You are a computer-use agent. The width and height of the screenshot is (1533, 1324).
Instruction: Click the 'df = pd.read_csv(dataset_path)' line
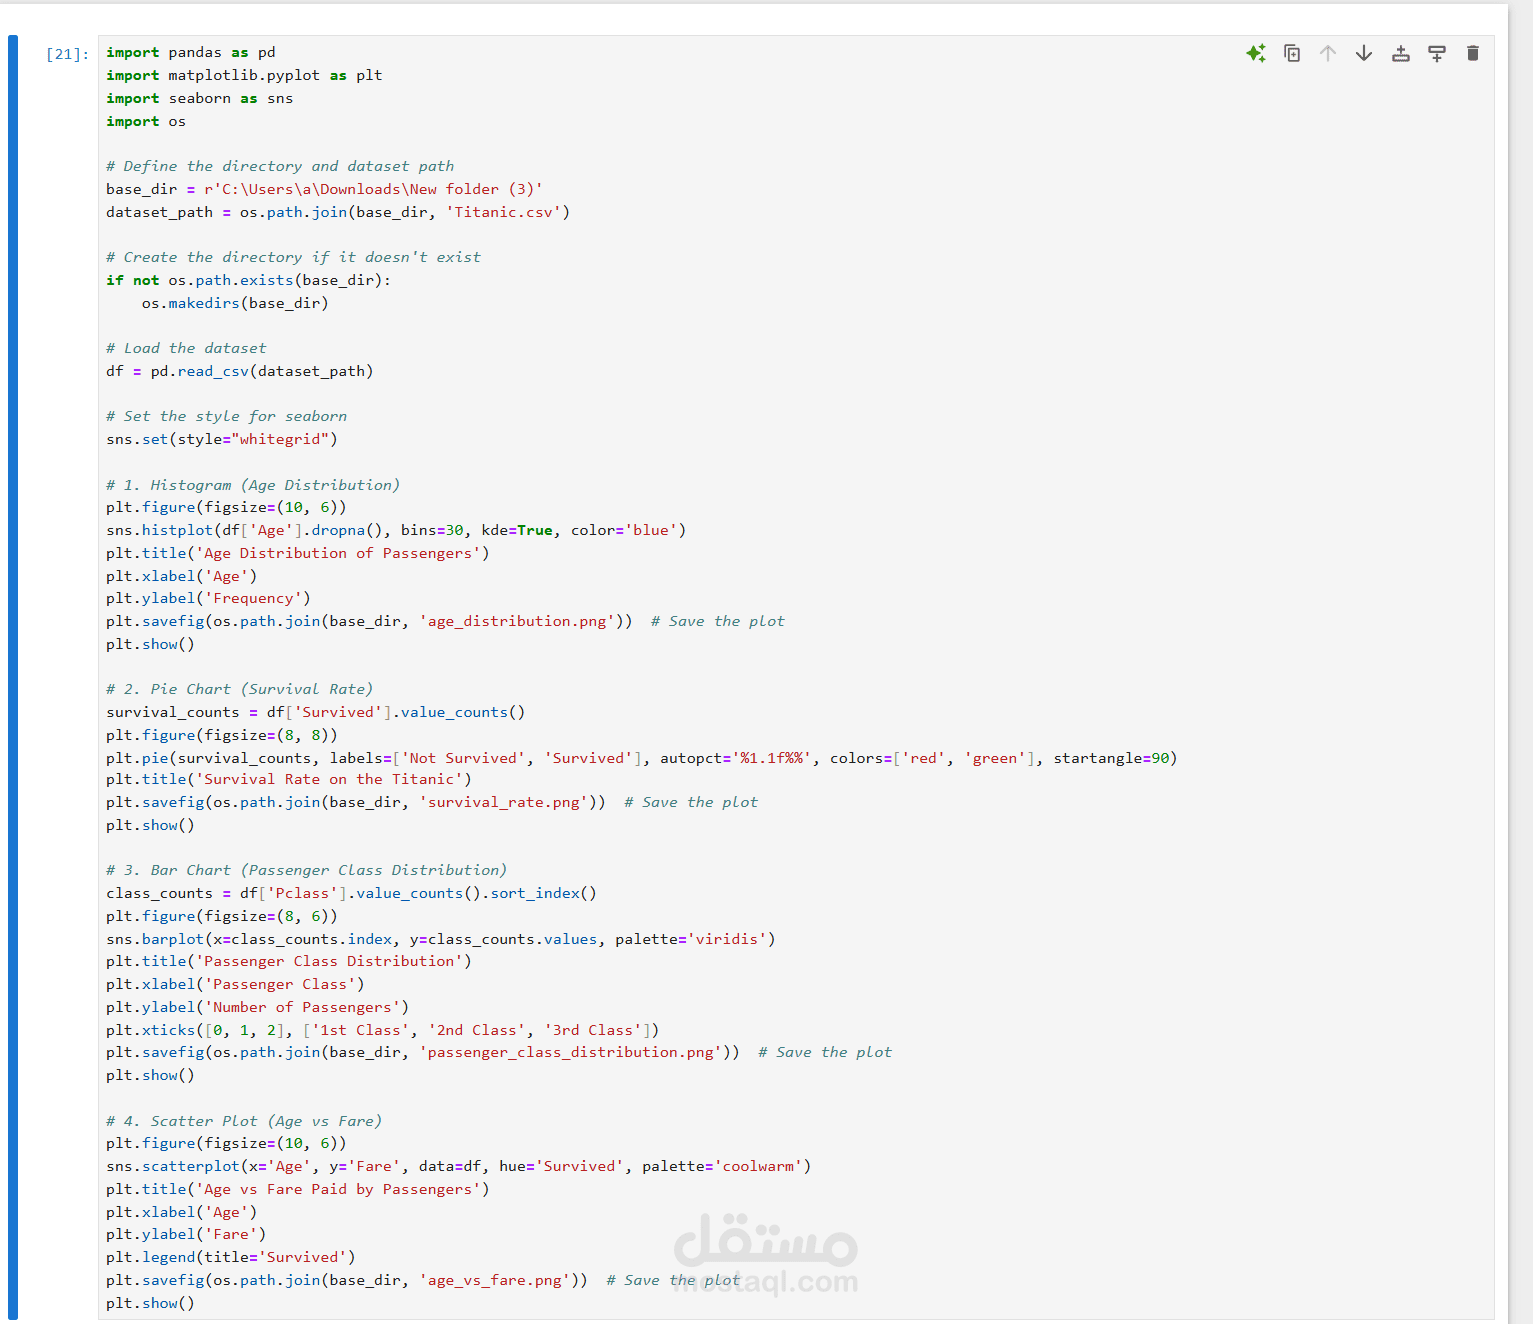(240, 371)
